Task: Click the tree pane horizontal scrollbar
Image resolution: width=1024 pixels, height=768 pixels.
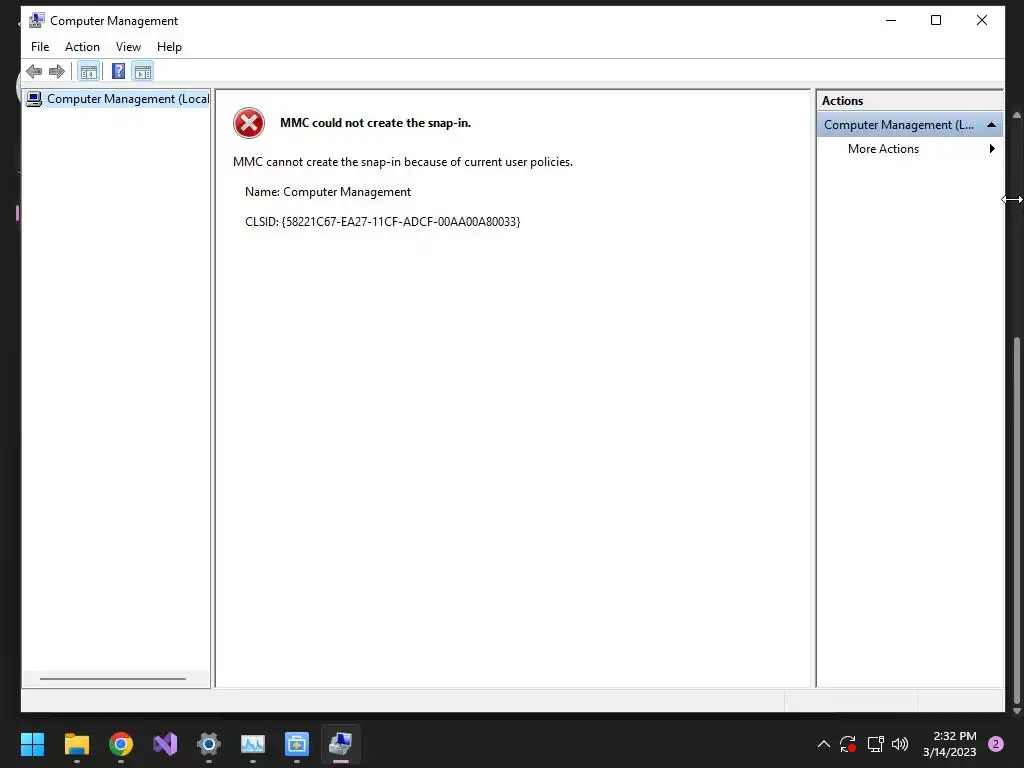Action: (113, 679)
